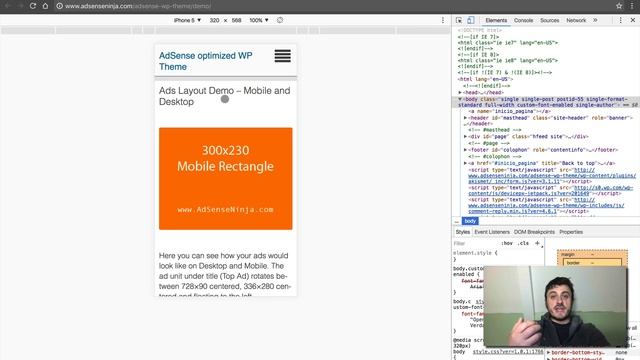This screenshot has height=360, width=640.
Task: Expand the head element node
Action: click(460, 93)
